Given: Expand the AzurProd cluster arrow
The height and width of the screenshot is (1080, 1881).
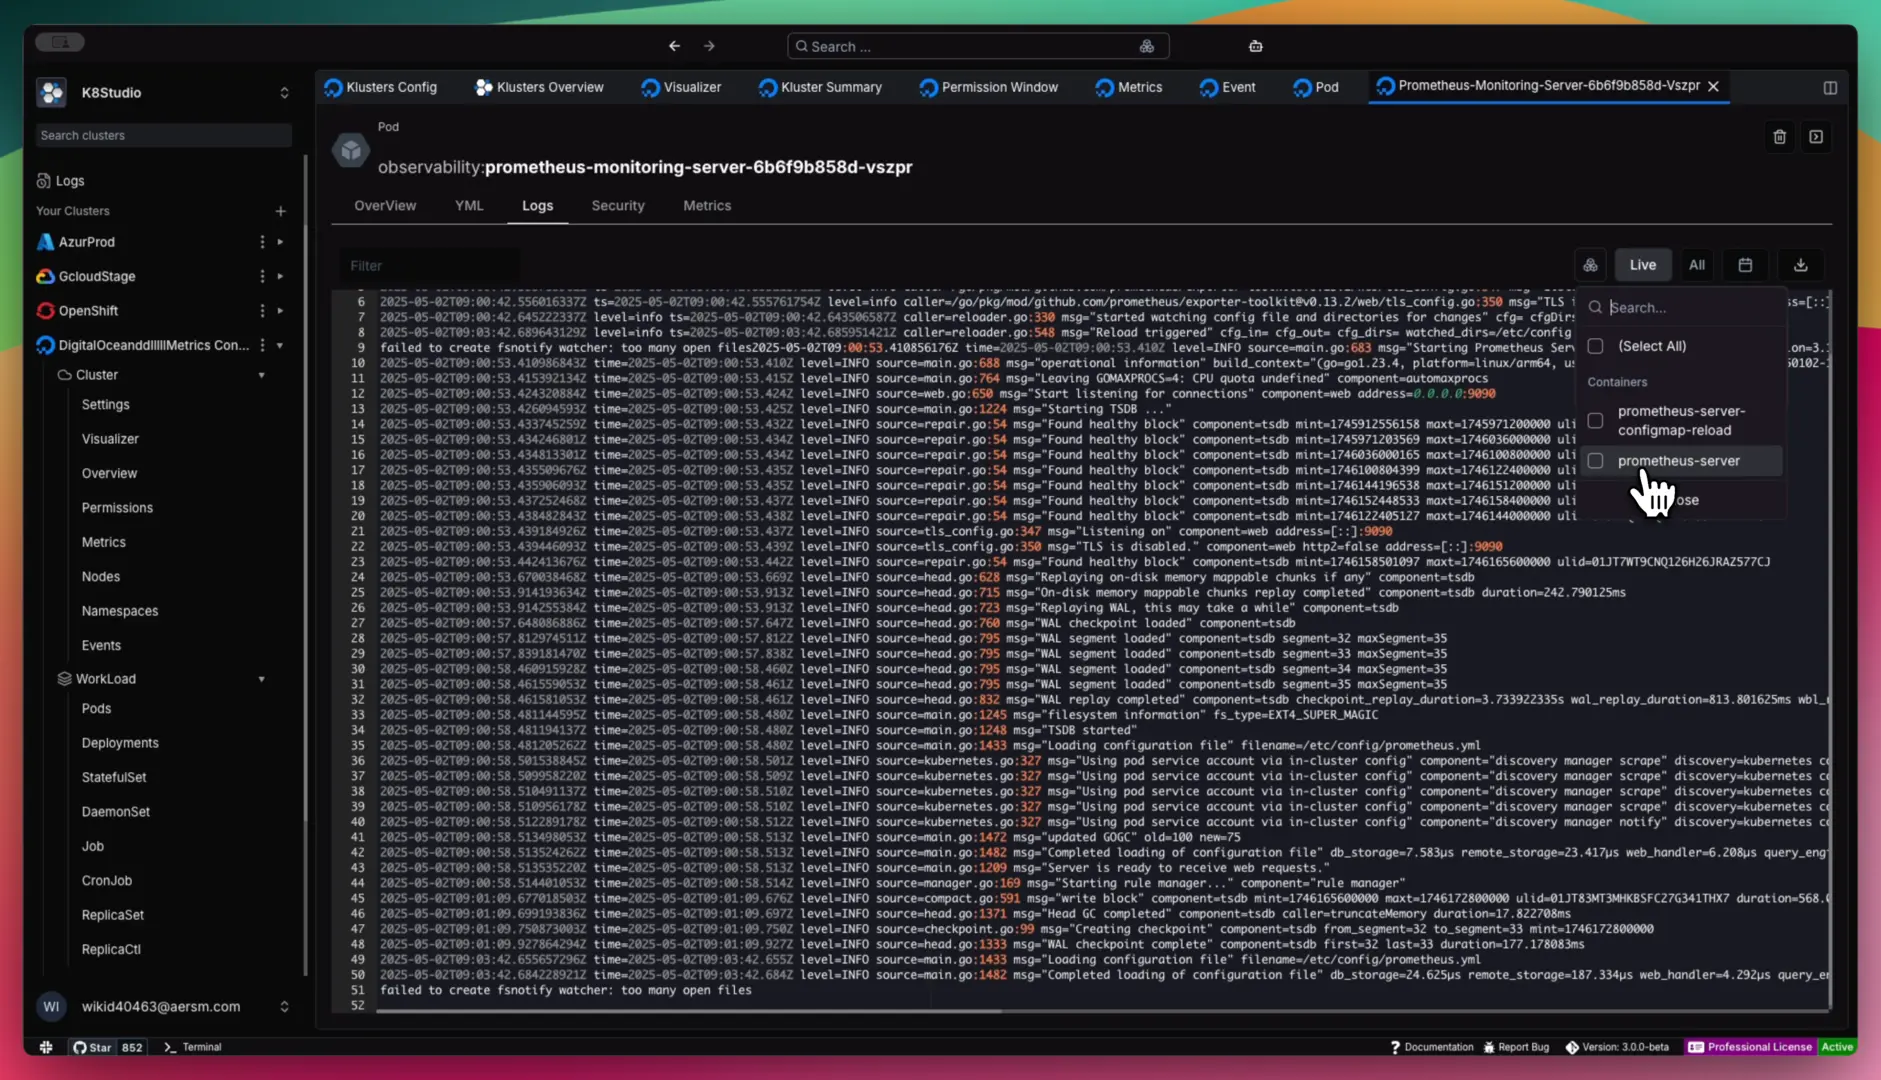Looking at the screenshot, I should (280, 242).
